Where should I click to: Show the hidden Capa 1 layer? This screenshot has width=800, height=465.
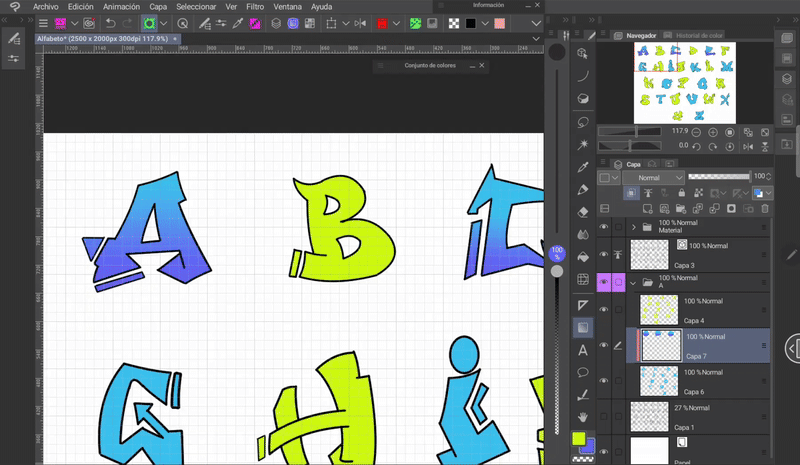click(x=604, y=414)
